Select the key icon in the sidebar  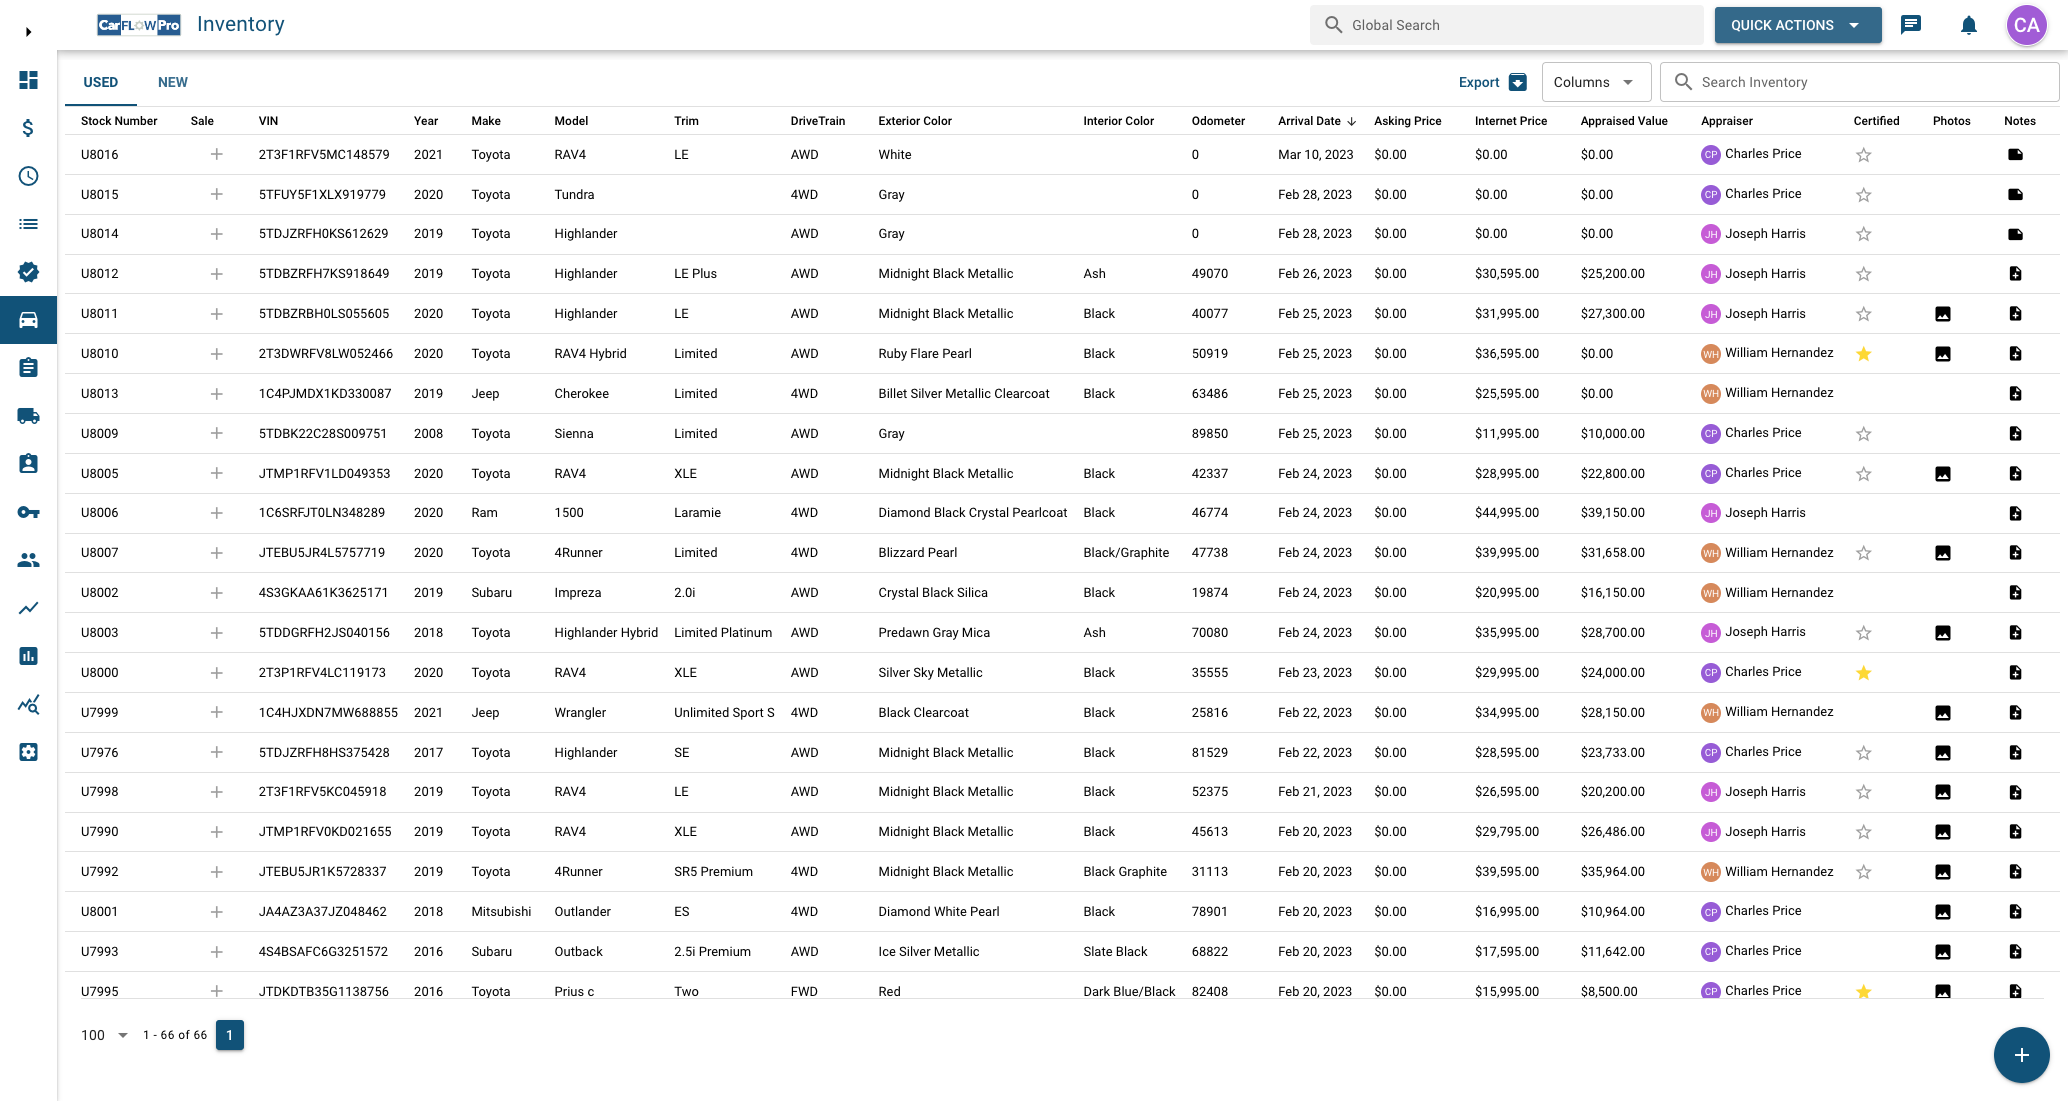point(28,512)
